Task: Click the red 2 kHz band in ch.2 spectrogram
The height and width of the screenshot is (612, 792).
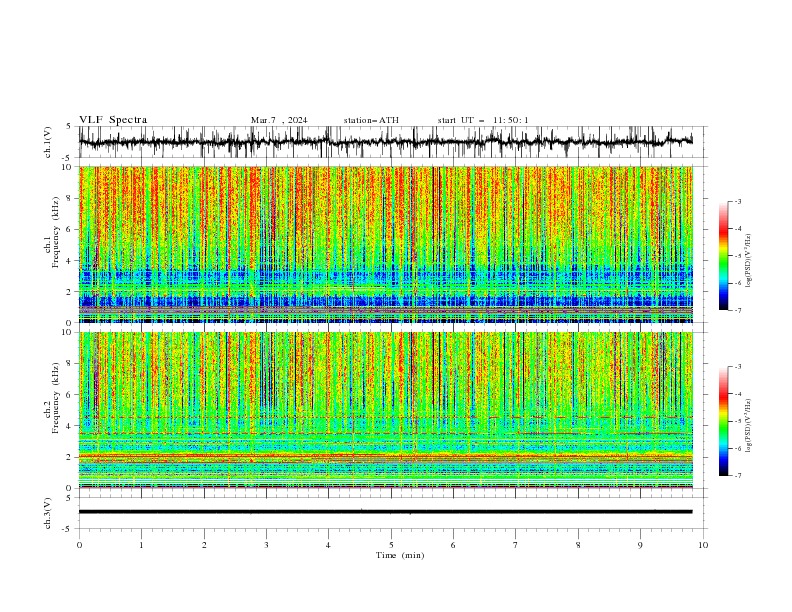Action: coord(385,456)
